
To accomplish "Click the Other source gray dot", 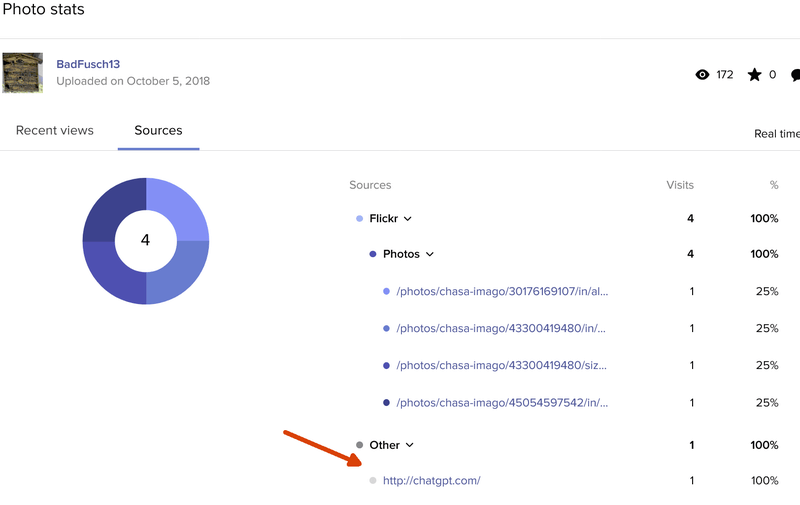I will coord(359,445).
